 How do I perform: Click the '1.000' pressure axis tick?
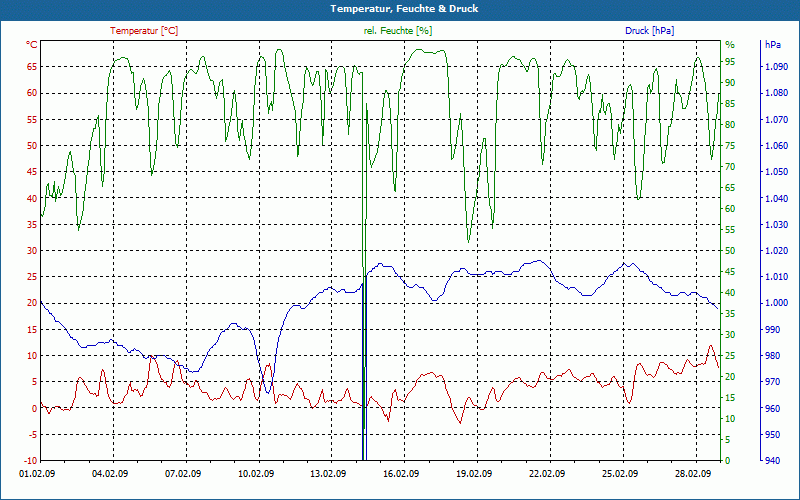pos(777,303)
